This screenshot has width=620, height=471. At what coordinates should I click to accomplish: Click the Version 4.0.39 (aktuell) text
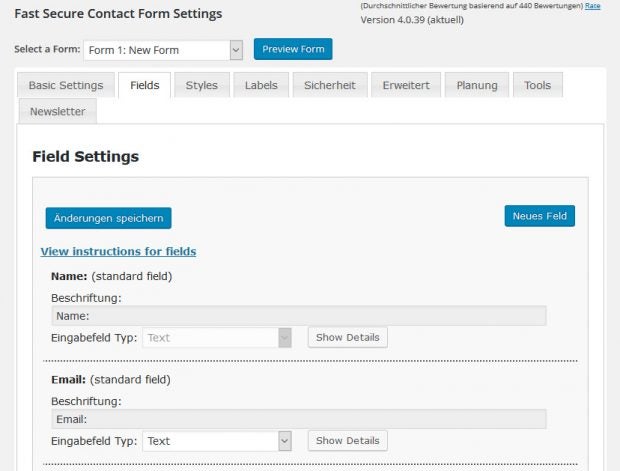coord(412,20)
